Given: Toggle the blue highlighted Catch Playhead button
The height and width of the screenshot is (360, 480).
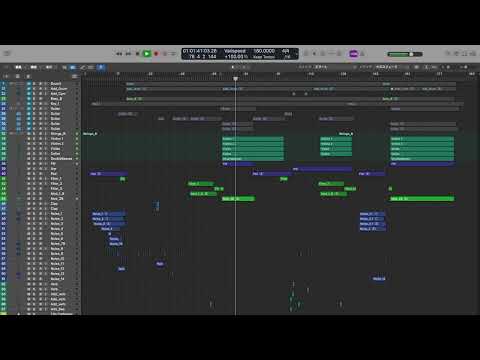Looking at the screenshot, I should point(101,67).
